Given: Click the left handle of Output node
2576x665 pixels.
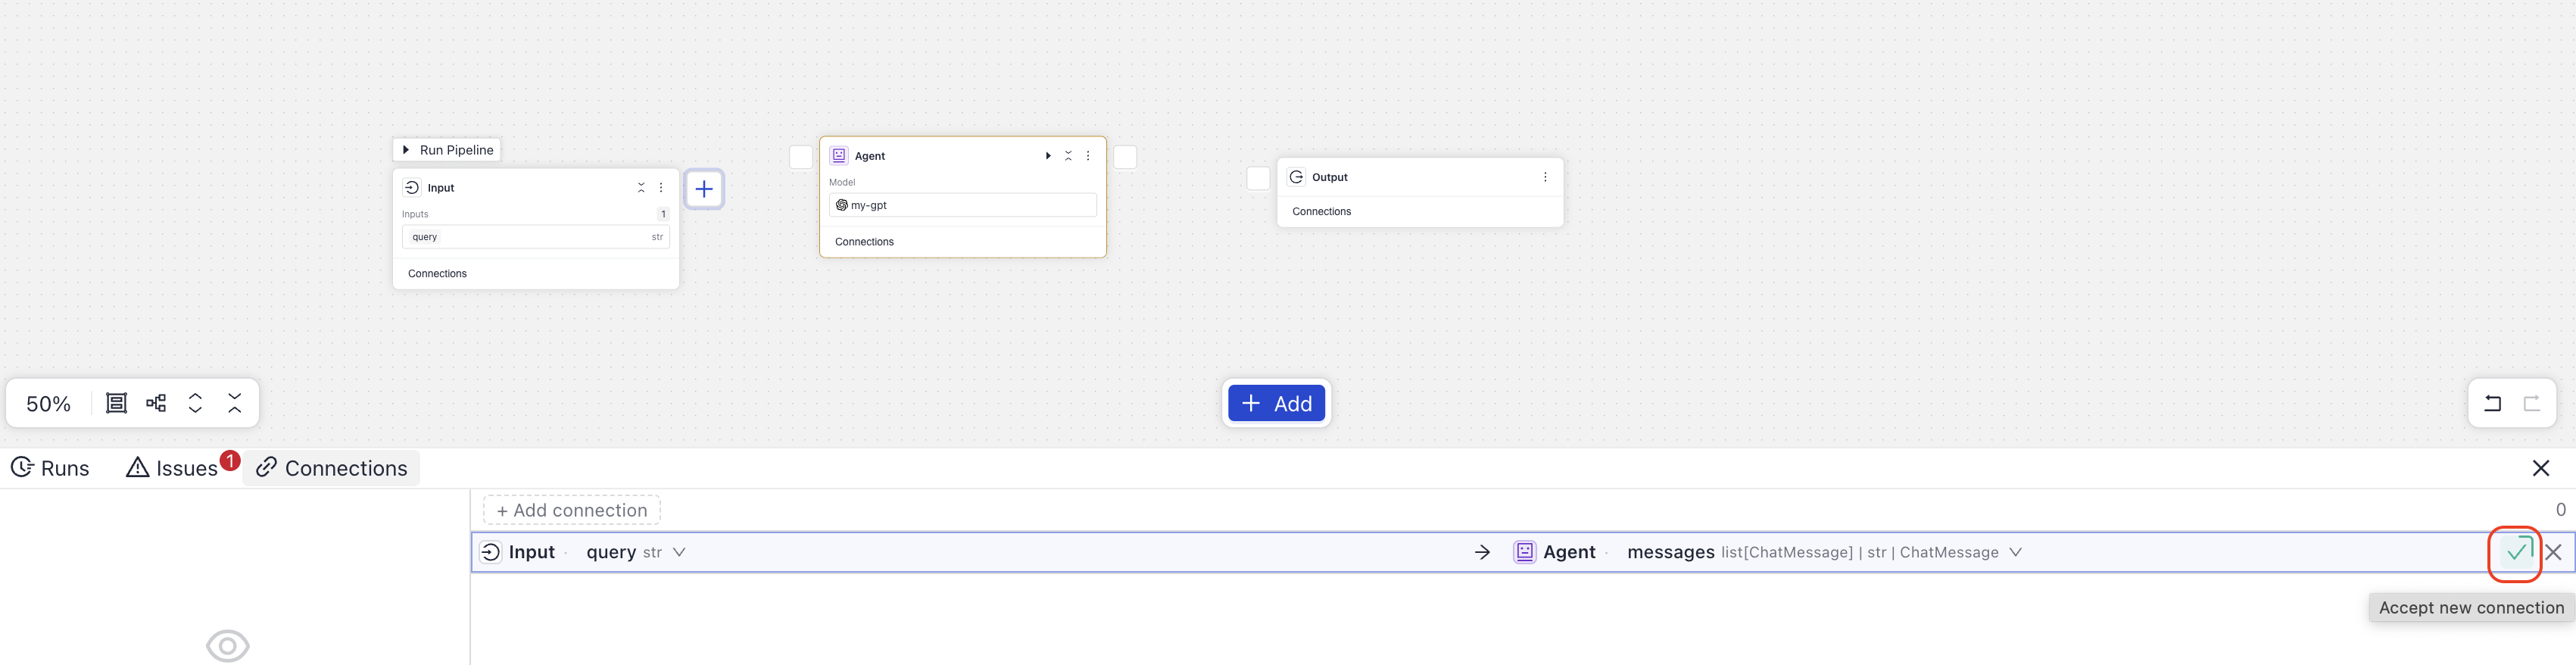Looking at the screenshot, I should [x=1258, y=178].
